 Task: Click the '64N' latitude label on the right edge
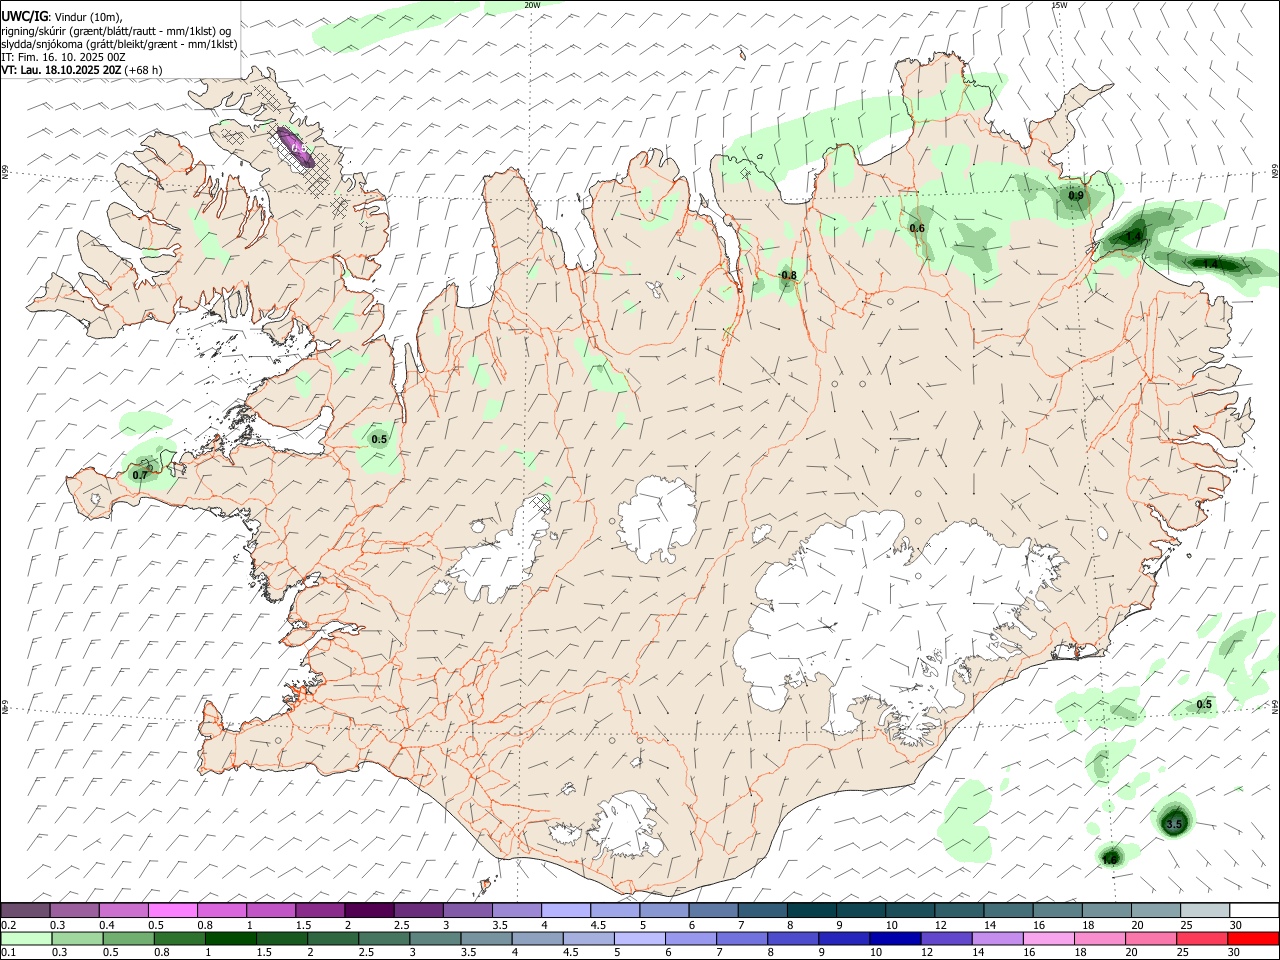tap(1275, 708)
